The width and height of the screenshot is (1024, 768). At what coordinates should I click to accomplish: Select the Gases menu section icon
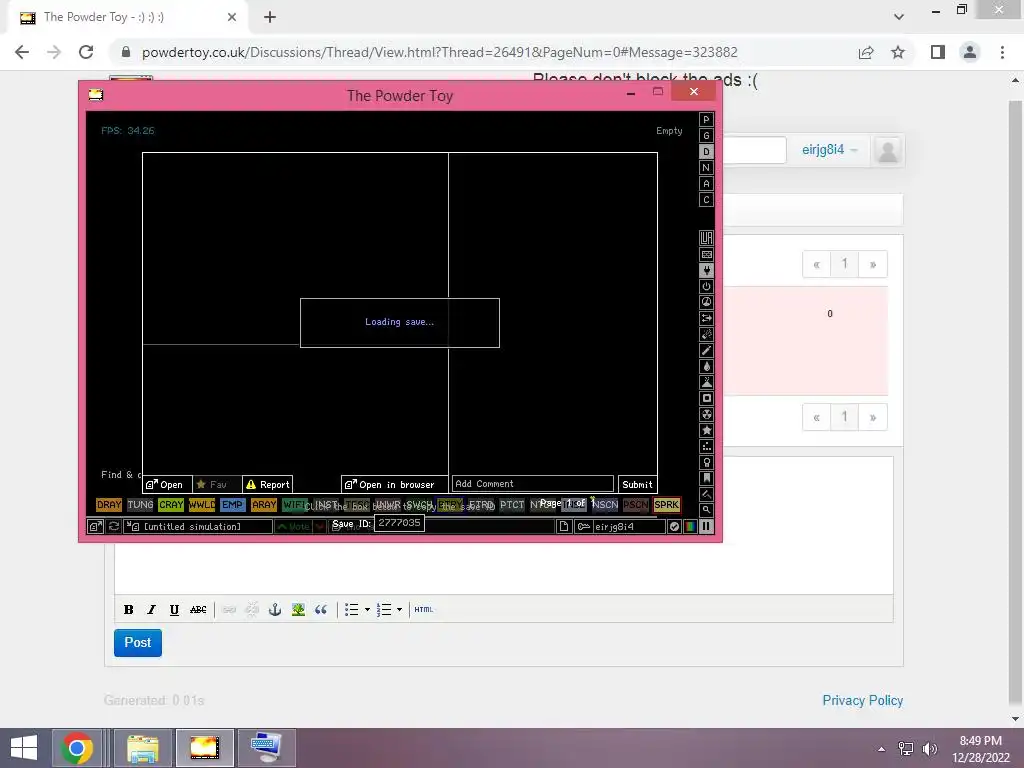[706, 350]
